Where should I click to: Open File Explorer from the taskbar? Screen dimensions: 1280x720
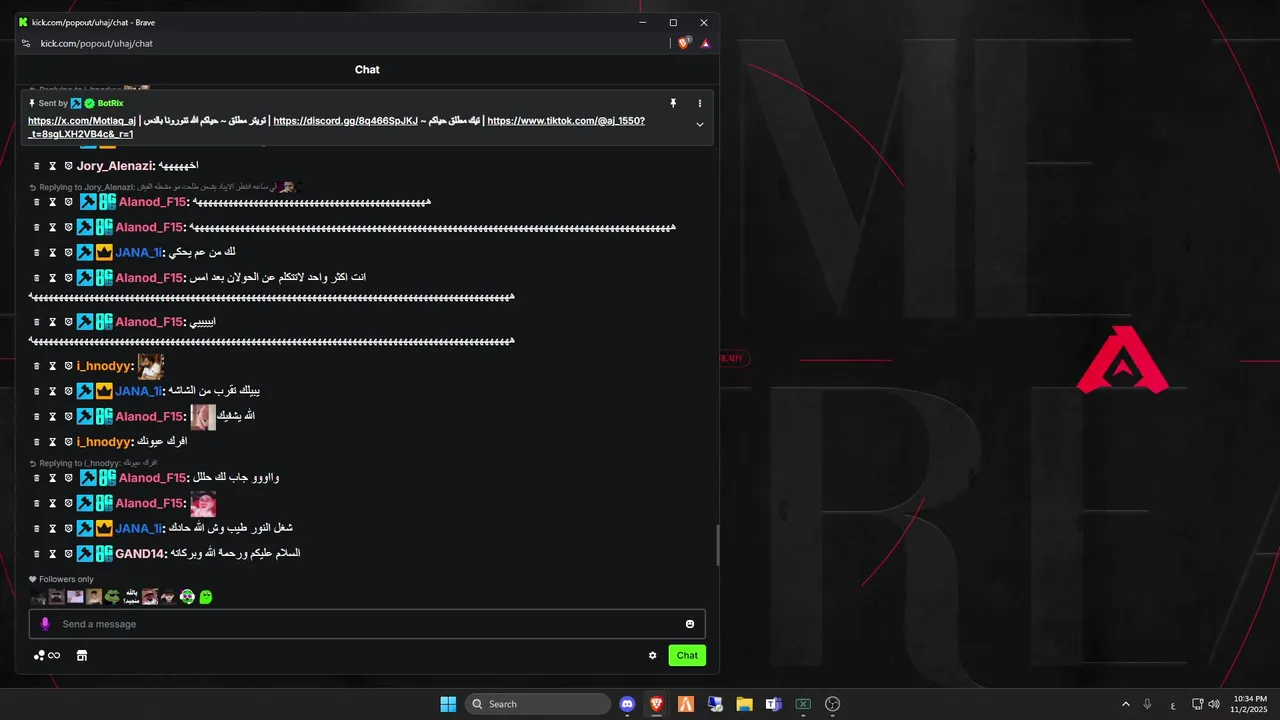click(x=744, y=704)
